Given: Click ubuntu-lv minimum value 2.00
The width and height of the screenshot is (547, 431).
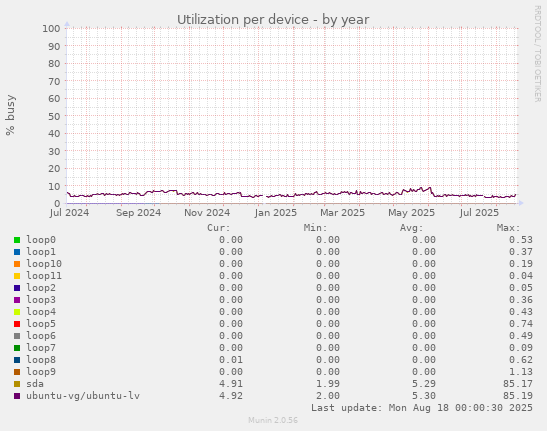Looking at the screenshot, I should click(328, 395).
